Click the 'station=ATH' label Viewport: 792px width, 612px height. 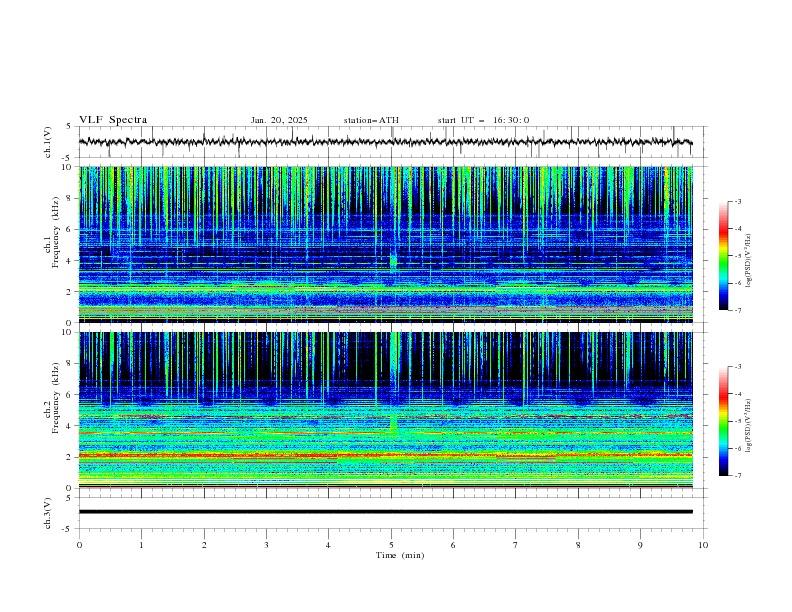coord(371,120)
